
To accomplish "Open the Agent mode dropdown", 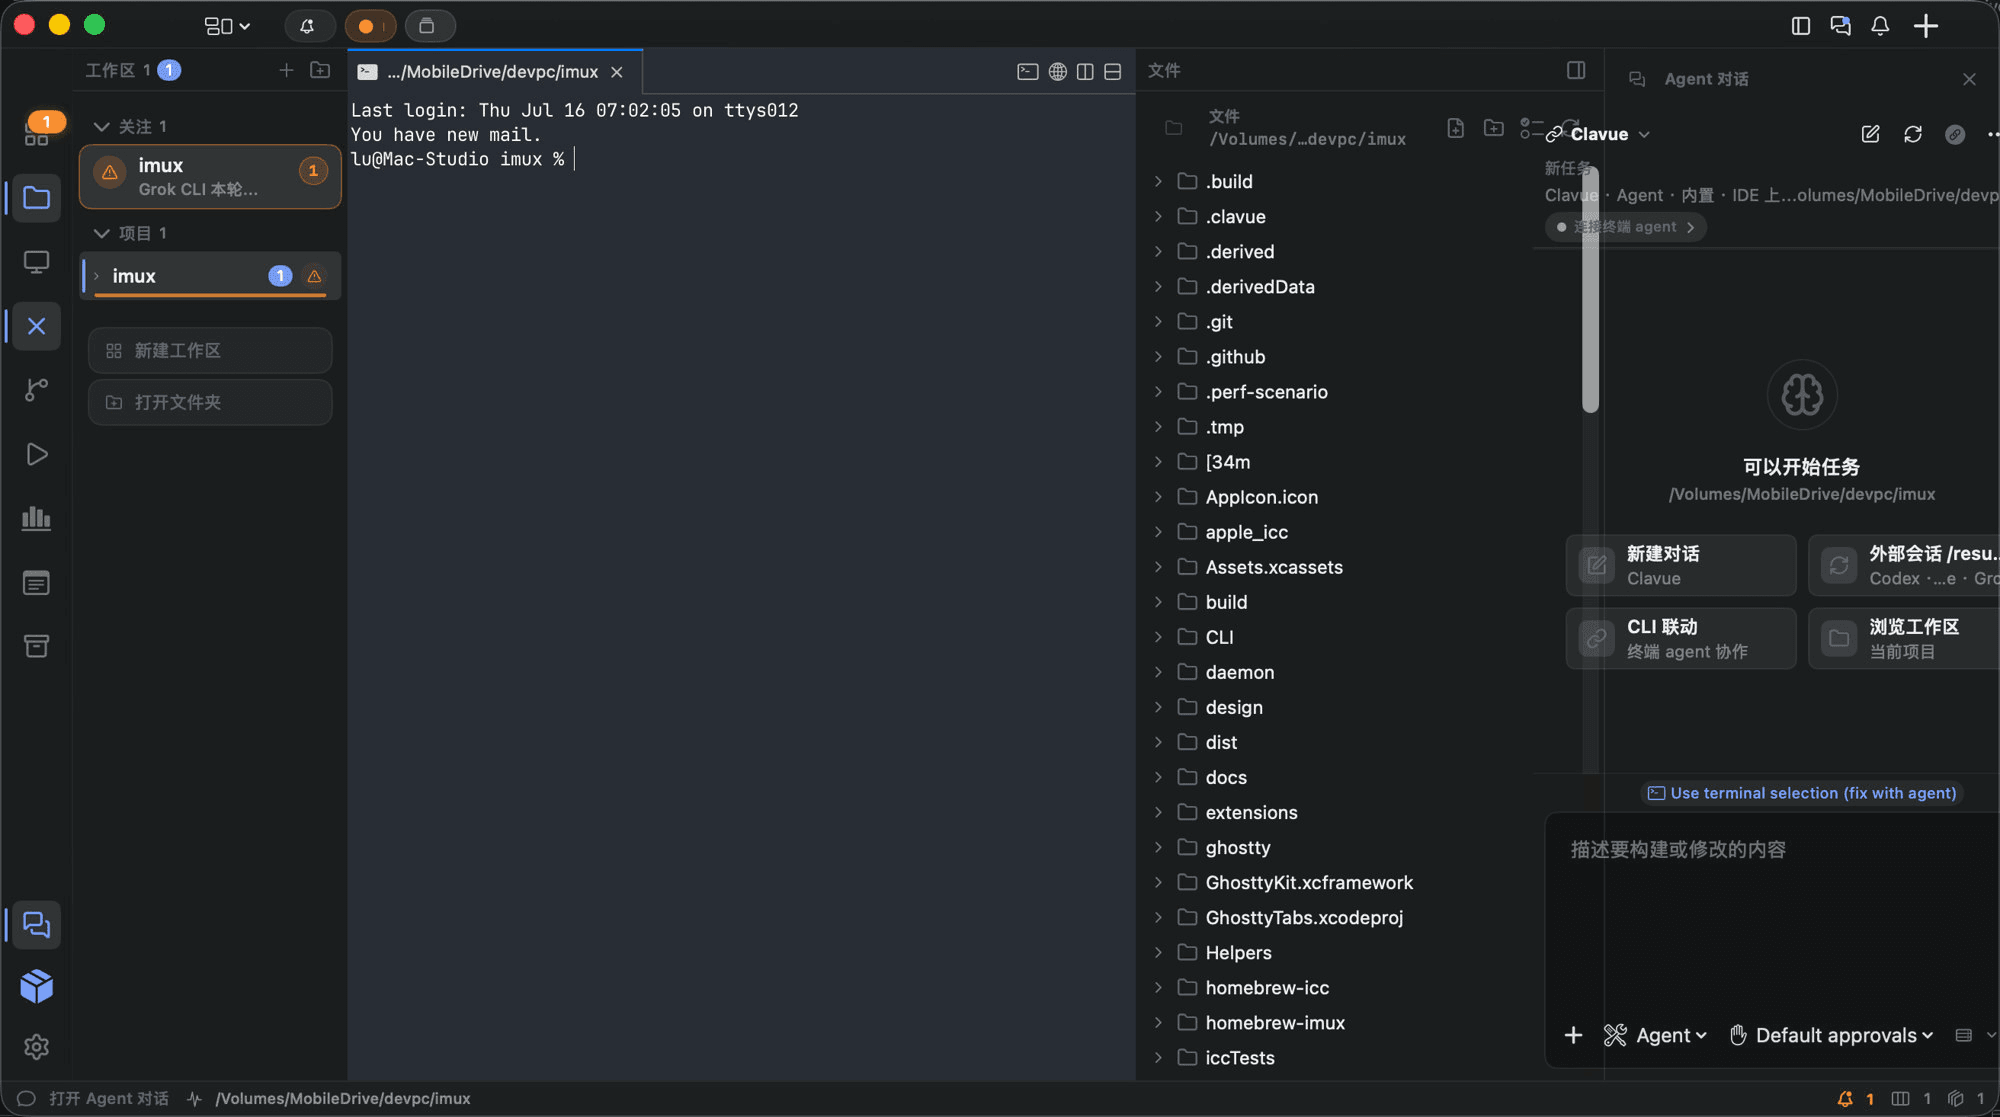I will pyautogui.click(x=1655, y=1035).
